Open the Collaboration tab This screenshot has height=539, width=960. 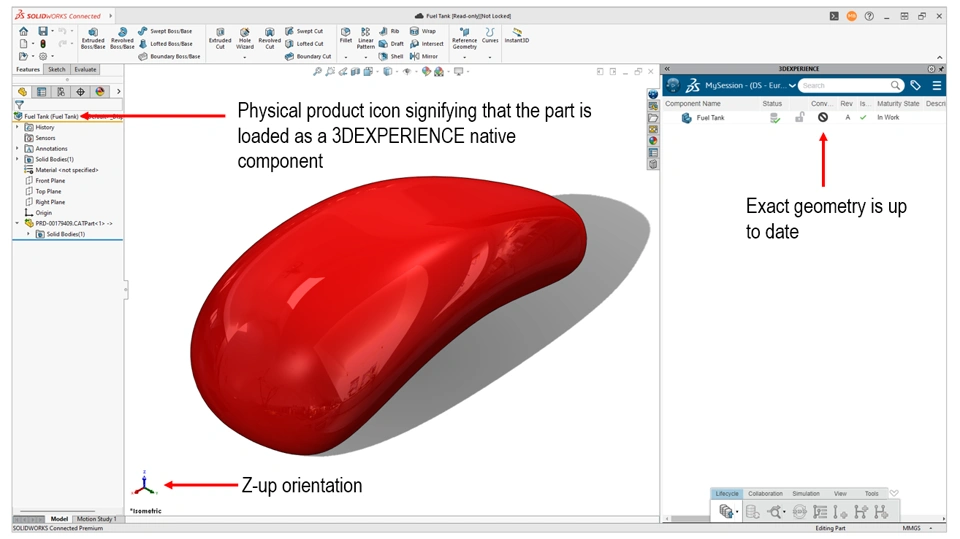[765, 494]
